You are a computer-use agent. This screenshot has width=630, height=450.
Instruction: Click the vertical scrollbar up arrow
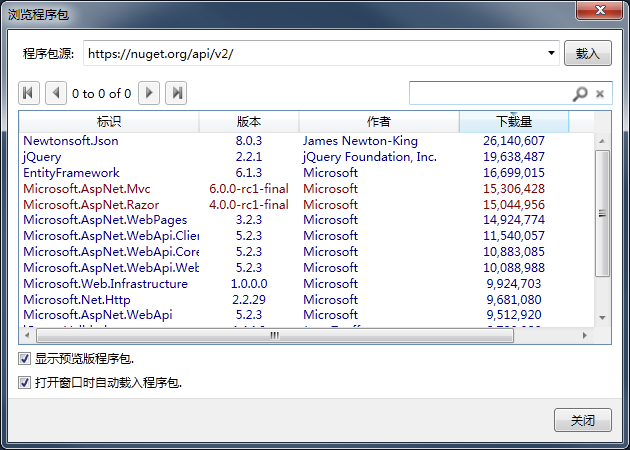[x=602, y=141]
